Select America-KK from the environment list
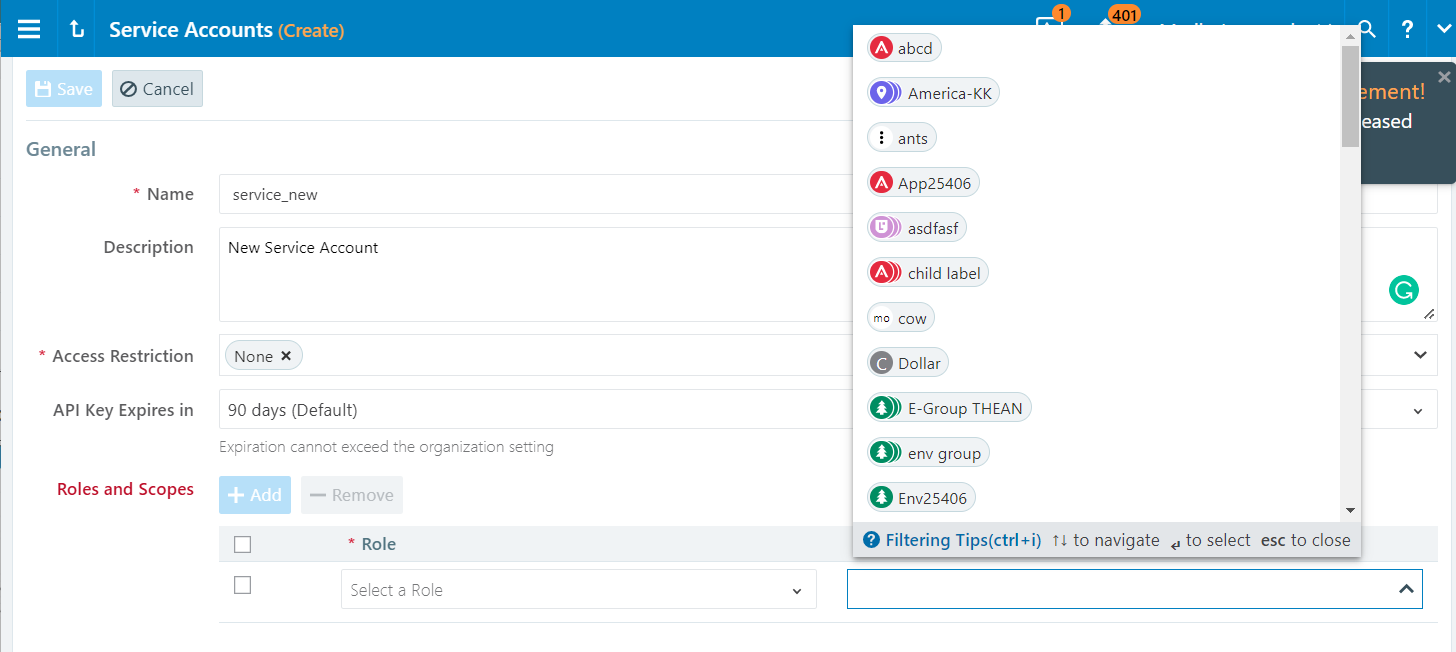The image size is (1456, 652). [932, 92]
